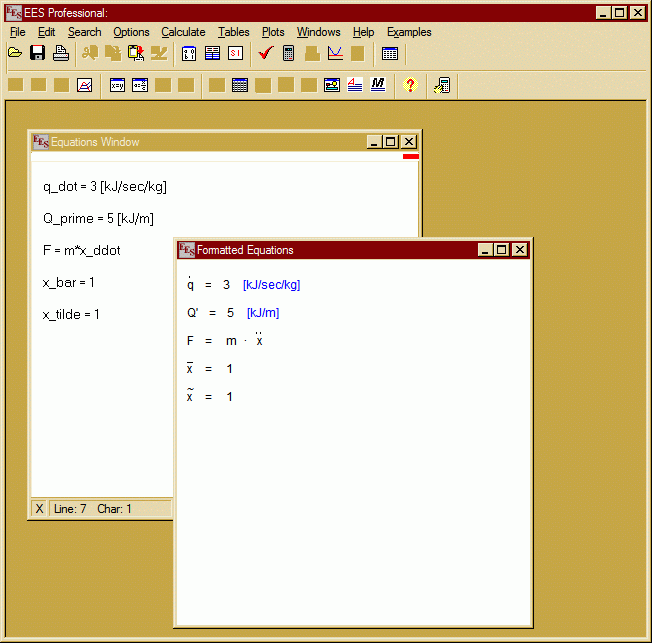Click the x=y Equations window icon
Viewport: 652px width, 643px height.
(x=117, y=86)
